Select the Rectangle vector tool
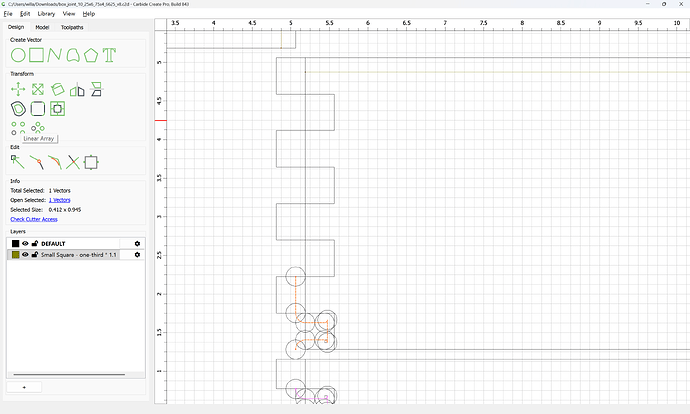Viewport: 690px width, 414px height. point(37,55)
